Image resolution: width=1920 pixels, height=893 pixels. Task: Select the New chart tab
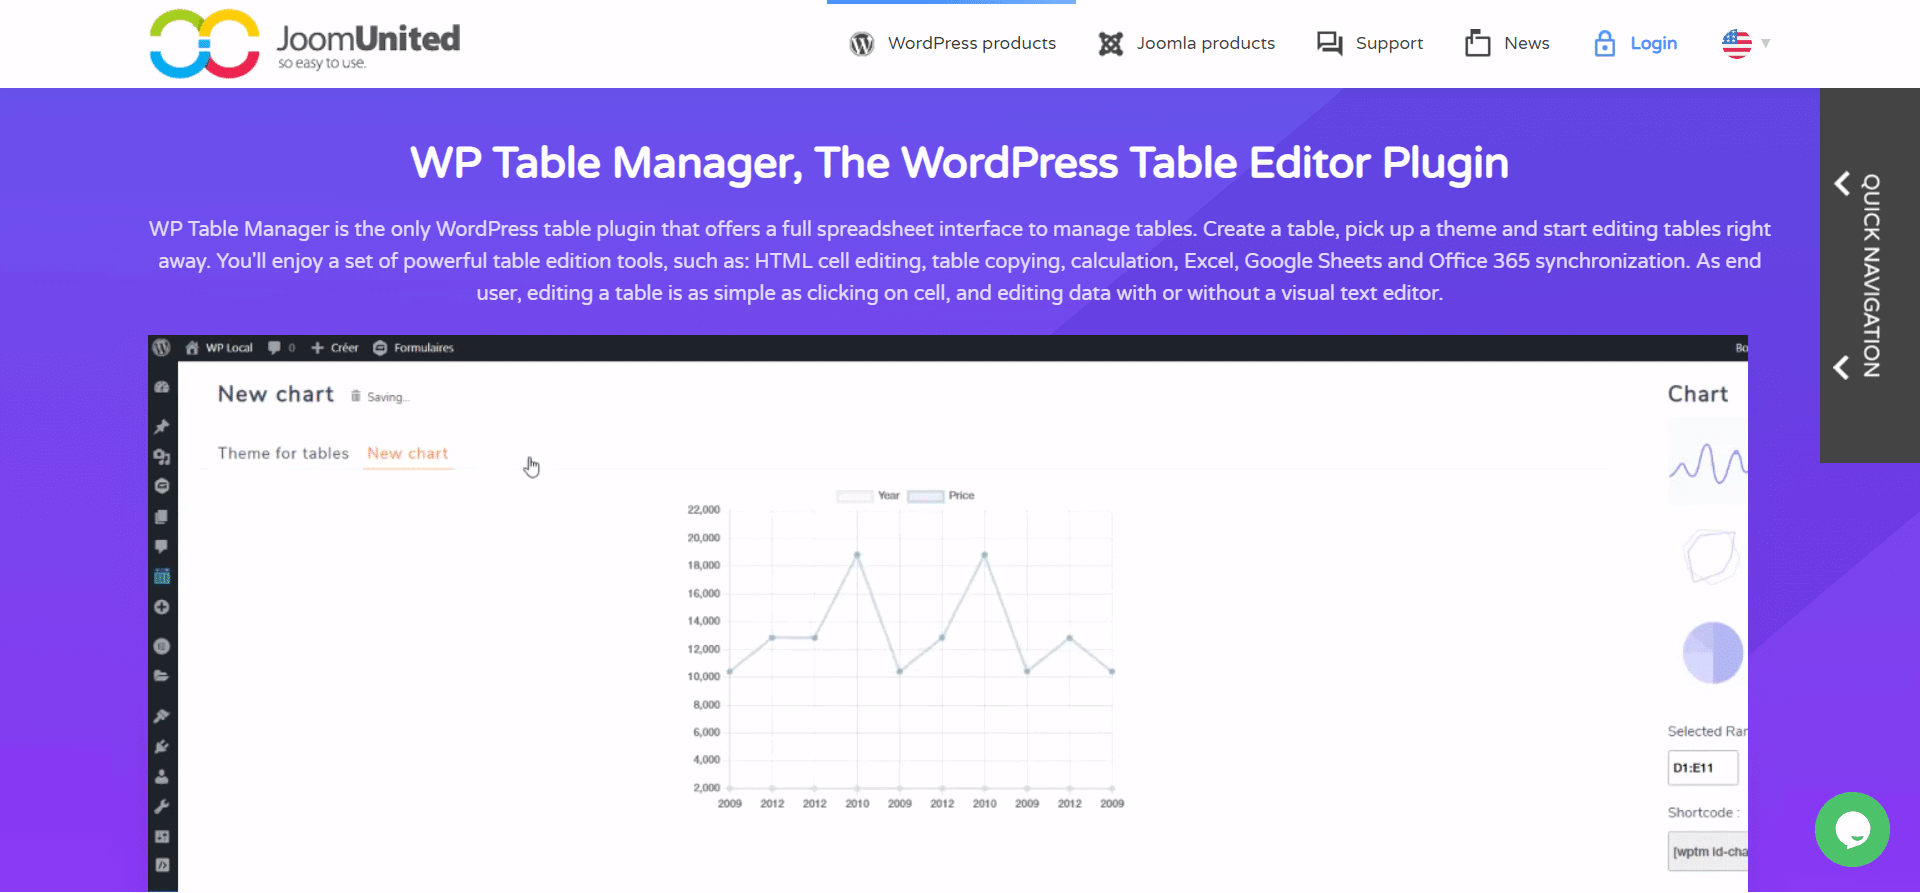(x=408, y=453)
